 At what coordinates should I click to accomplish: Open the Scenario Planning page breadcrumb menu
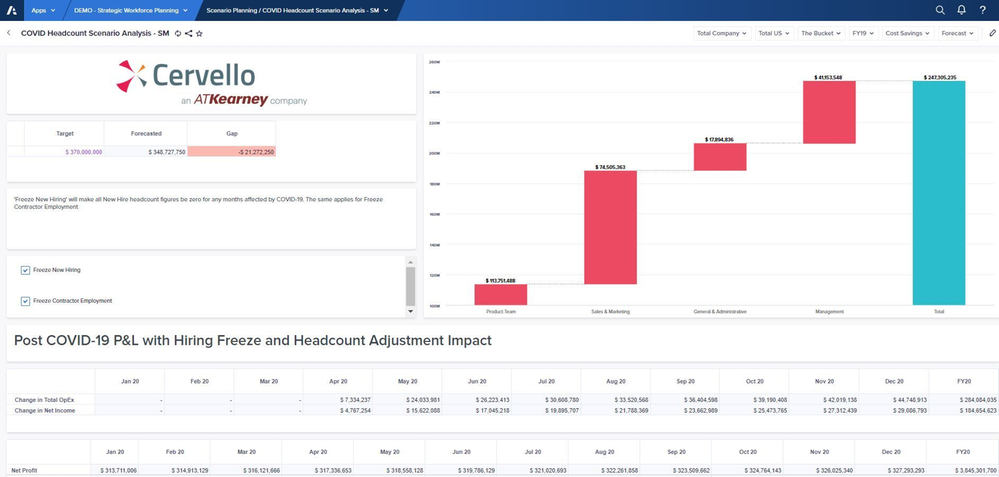click(297, 10)
